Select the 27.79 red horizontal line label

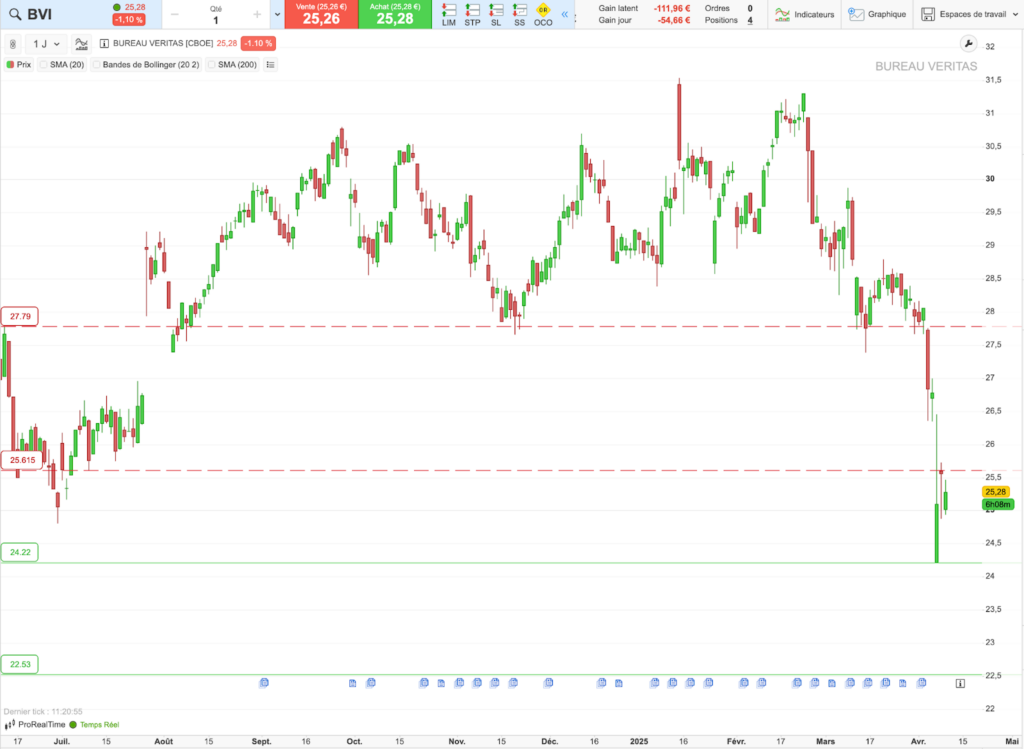click(x=20, y=317)
